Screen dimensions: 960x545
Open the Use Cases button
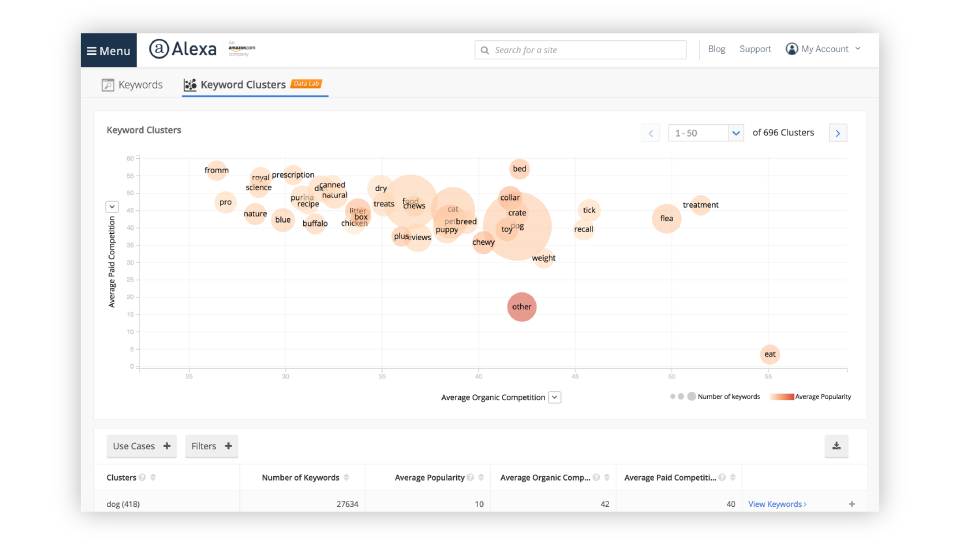click(x=141, y=446)
